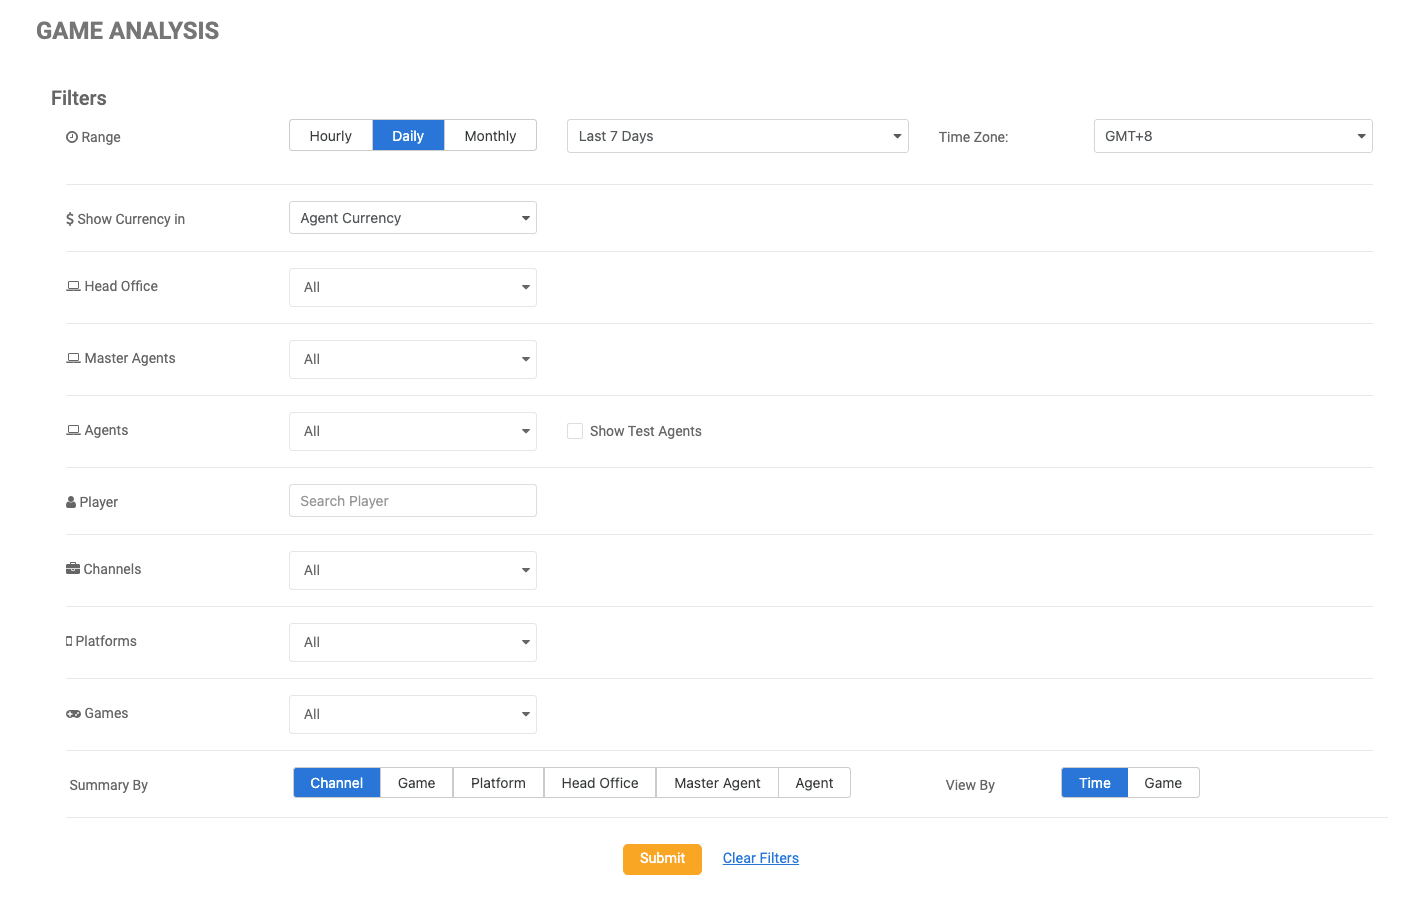The width and height of the screenshot is (1425, 902).
Task: Click the mobile icon beside Platforms
Action: tap(69, 641)
